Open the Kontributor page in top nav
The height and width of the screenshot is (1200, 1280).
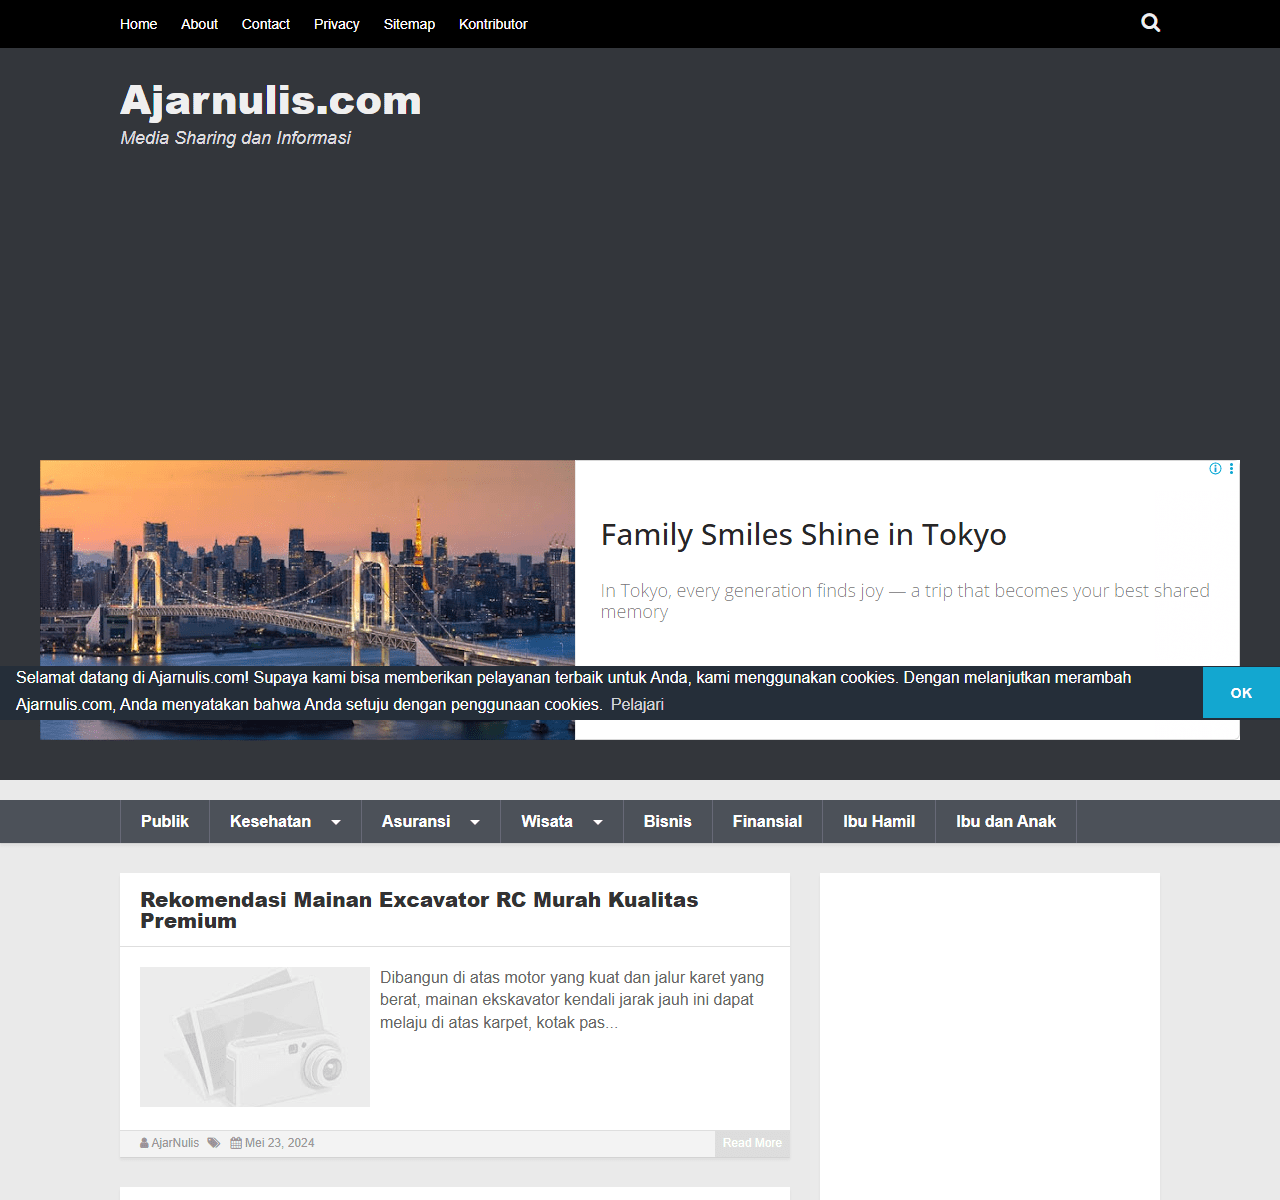tap(493, 24)
